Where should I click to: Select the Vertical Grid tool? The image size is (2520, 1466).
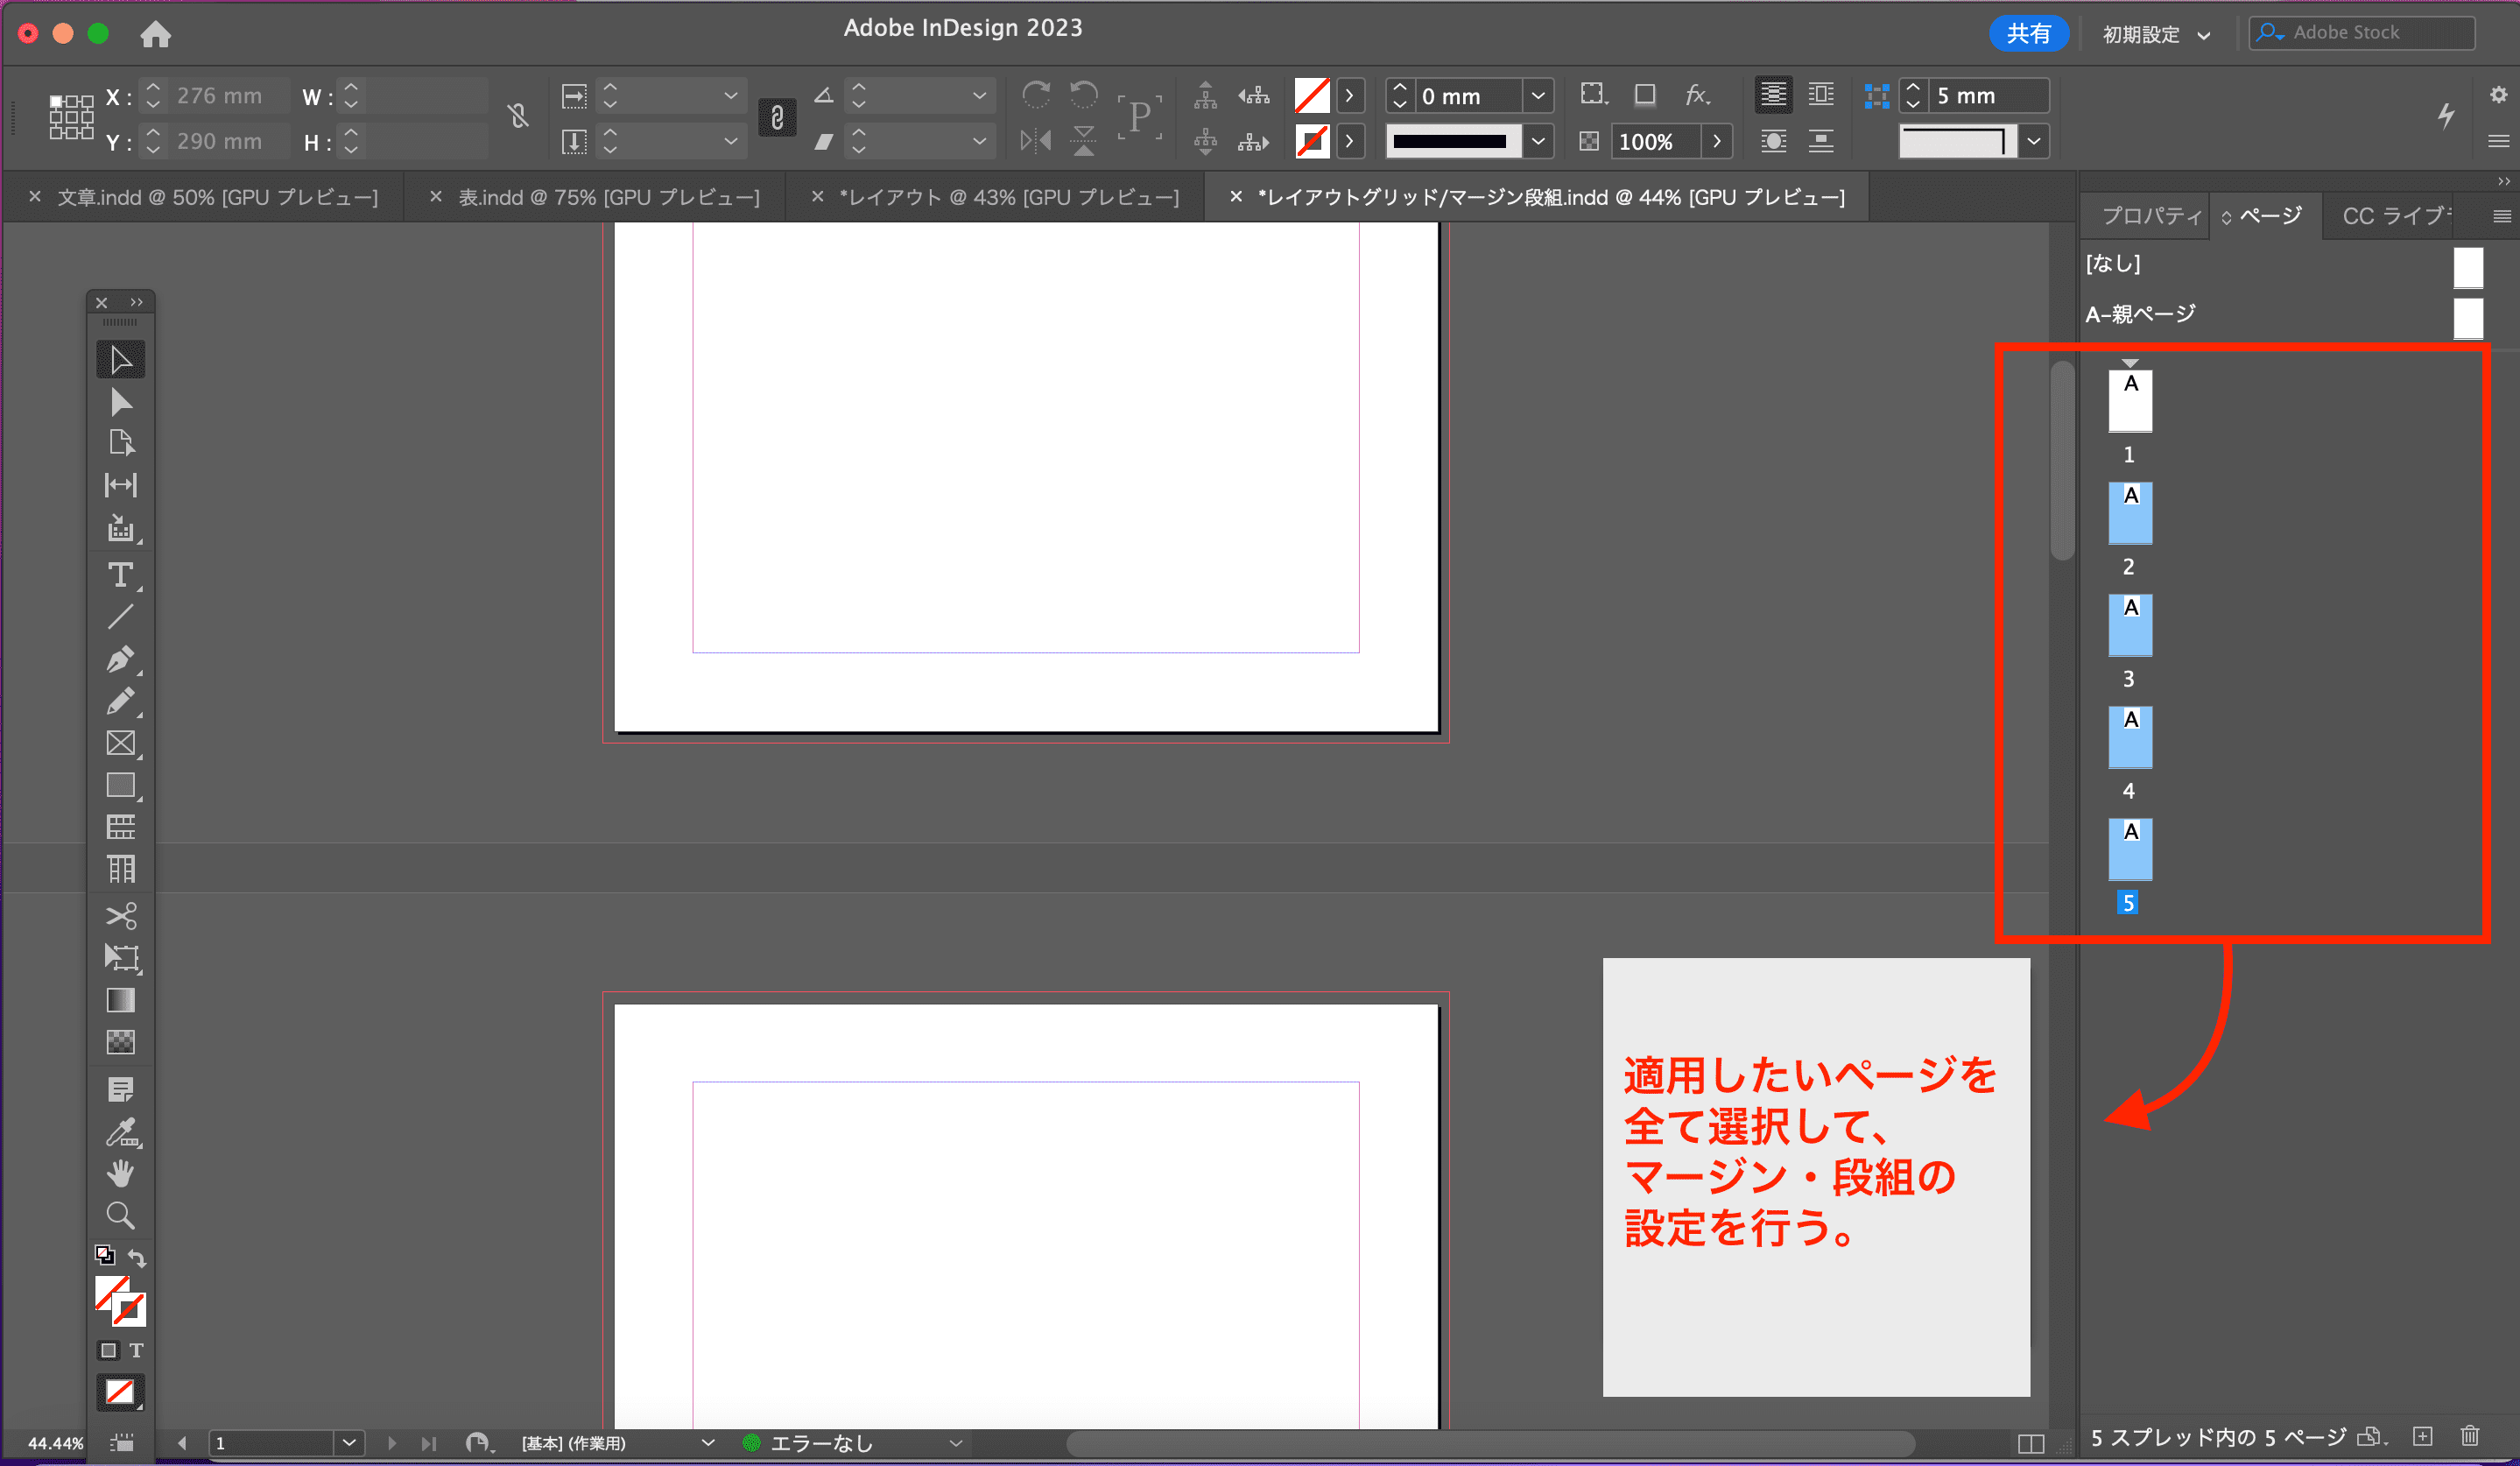click(x=121, y=869)
